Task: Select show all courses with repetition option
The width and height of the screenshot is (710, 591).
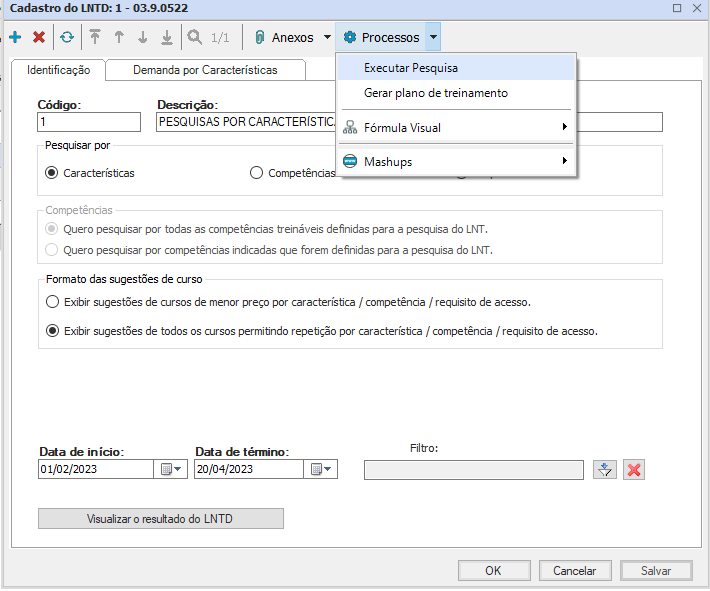Action: point(52,331)
